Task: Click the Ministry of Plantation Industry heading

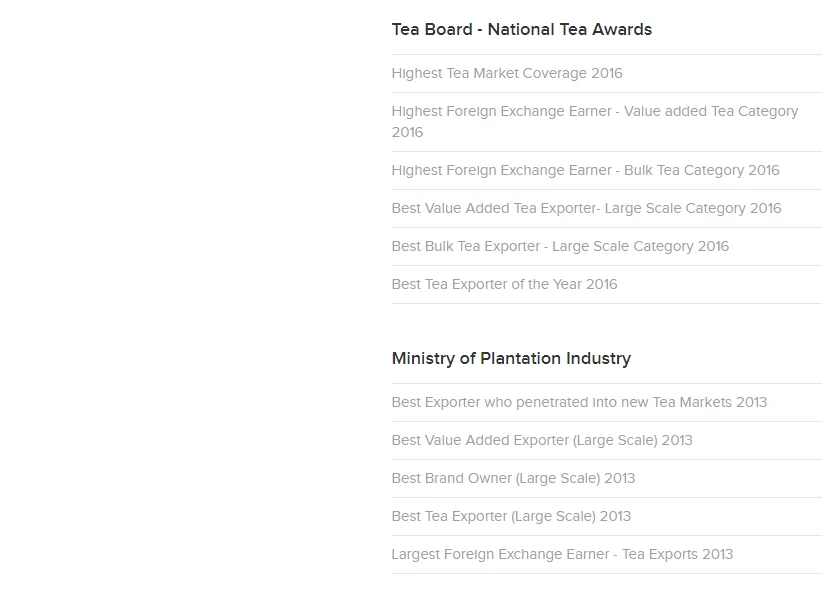Action: [x=511, y=359]
